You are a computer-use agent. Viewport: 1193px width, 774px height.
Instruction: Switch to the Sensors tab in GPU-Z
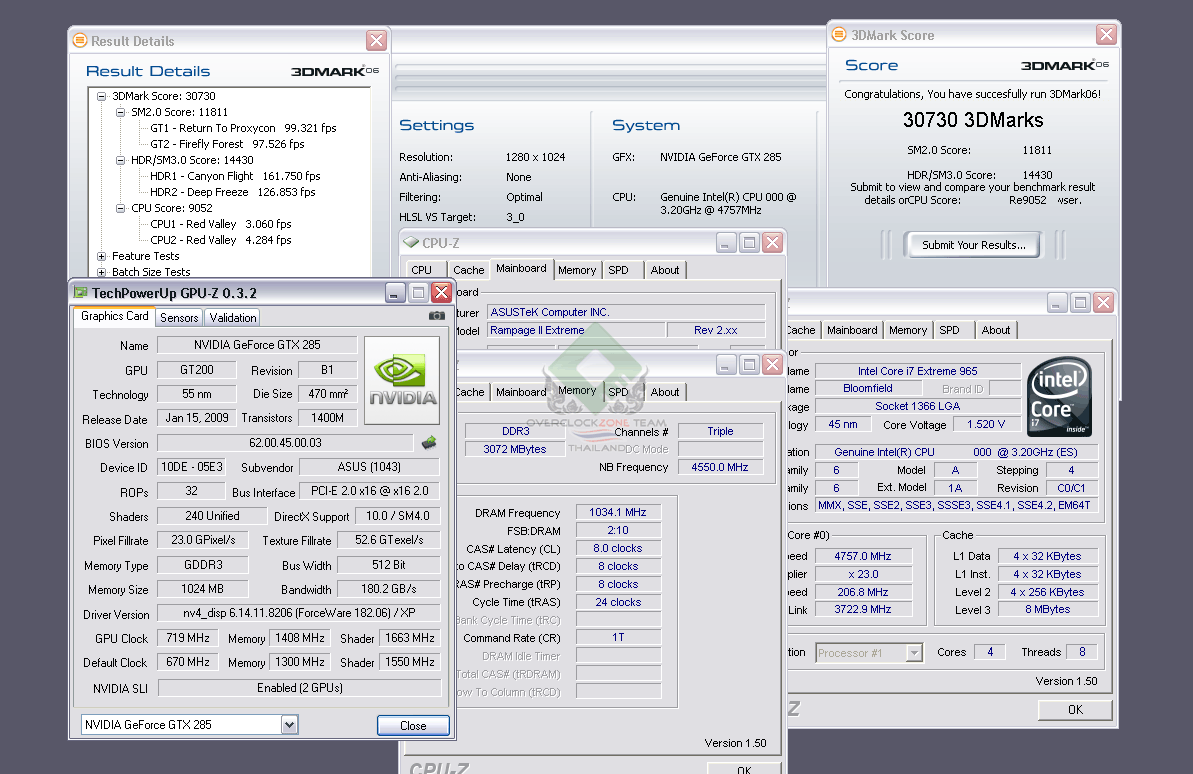179,317
